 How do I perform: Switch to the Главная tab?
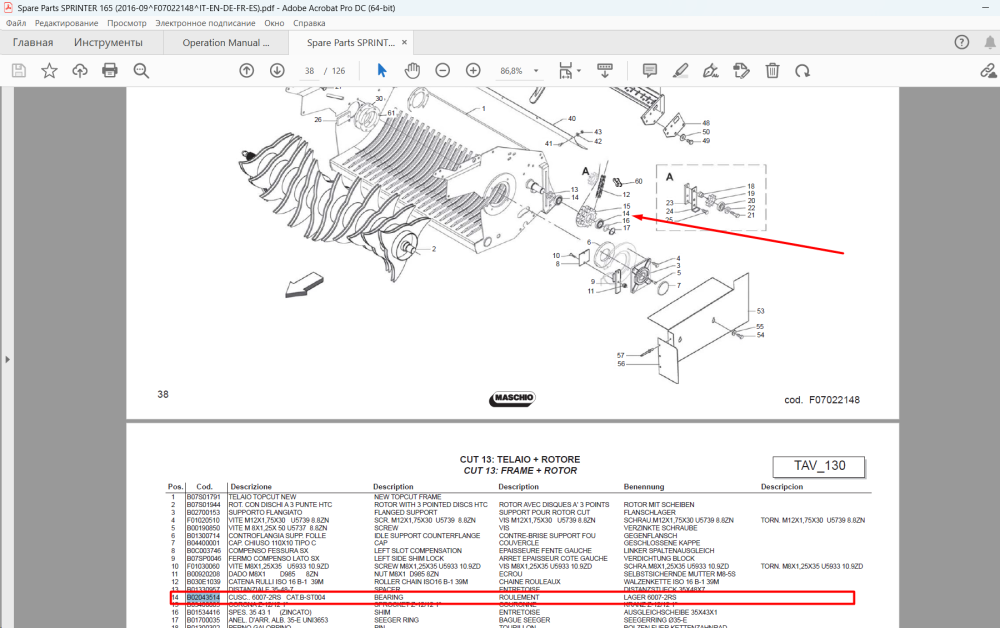click(33, 43)
